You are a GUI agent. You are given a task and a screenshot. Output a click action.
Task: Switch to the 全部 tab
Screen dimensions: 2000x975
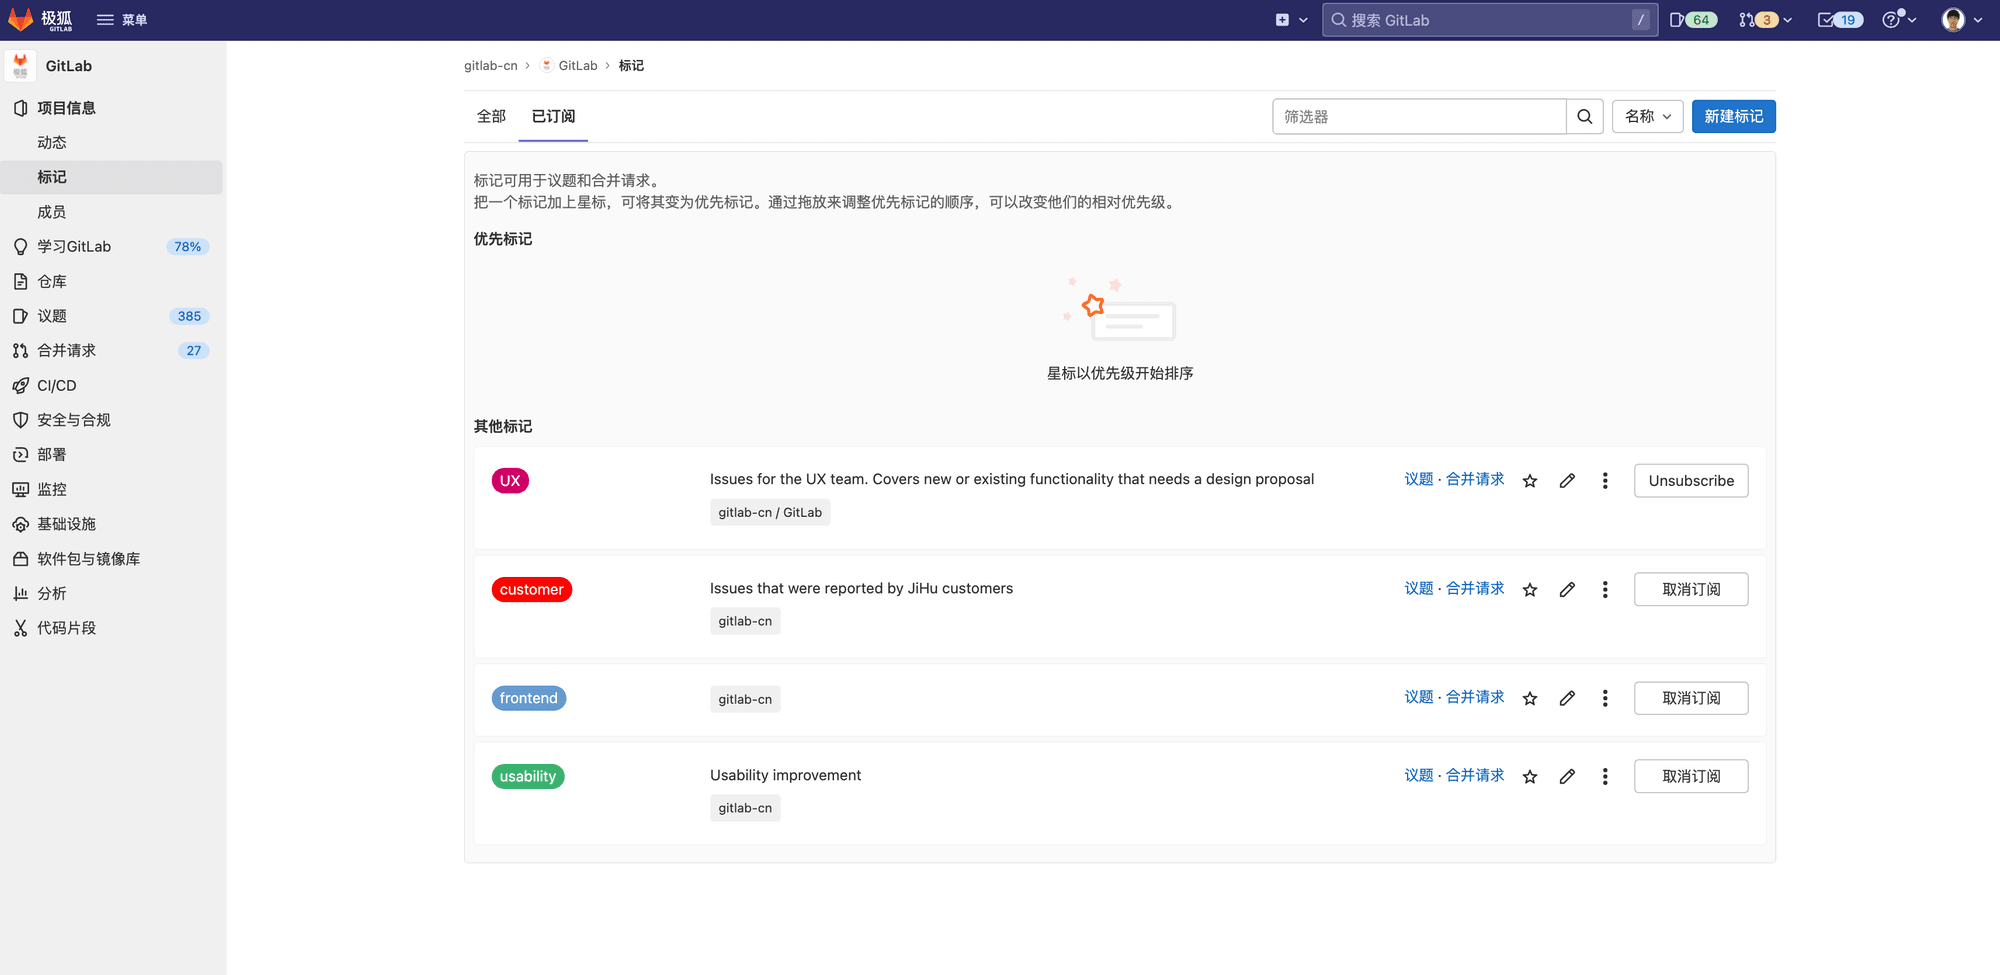point(491,117)
